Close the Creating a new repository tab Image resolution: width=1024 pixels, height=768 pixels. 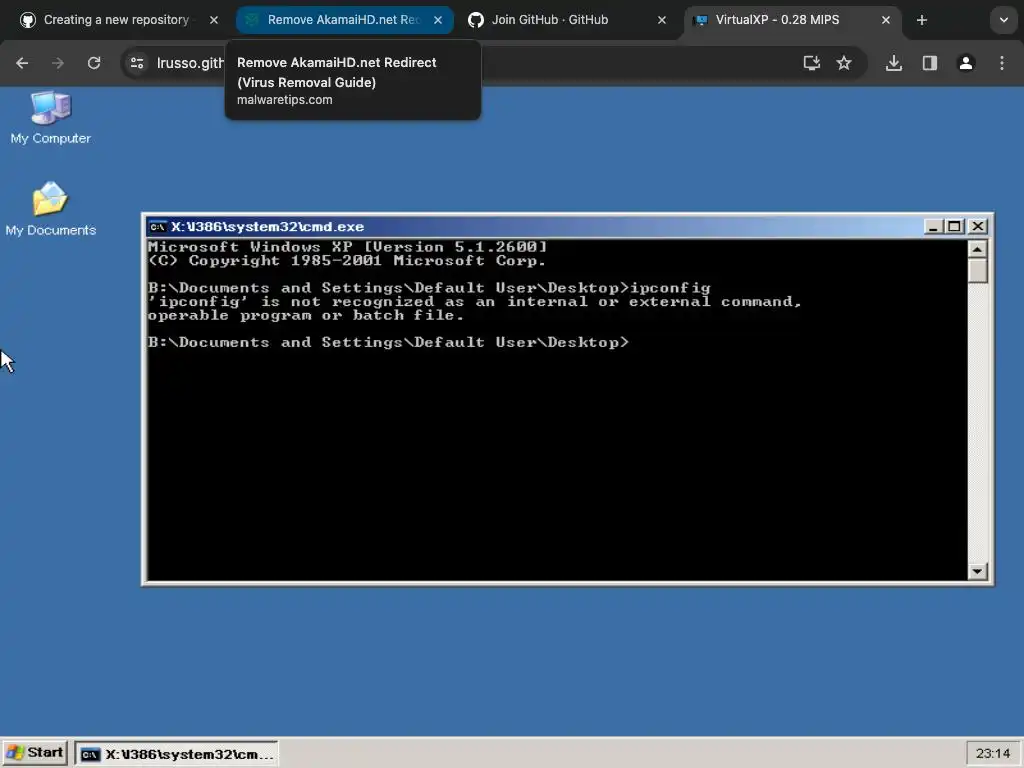click(x=214, y=20)
